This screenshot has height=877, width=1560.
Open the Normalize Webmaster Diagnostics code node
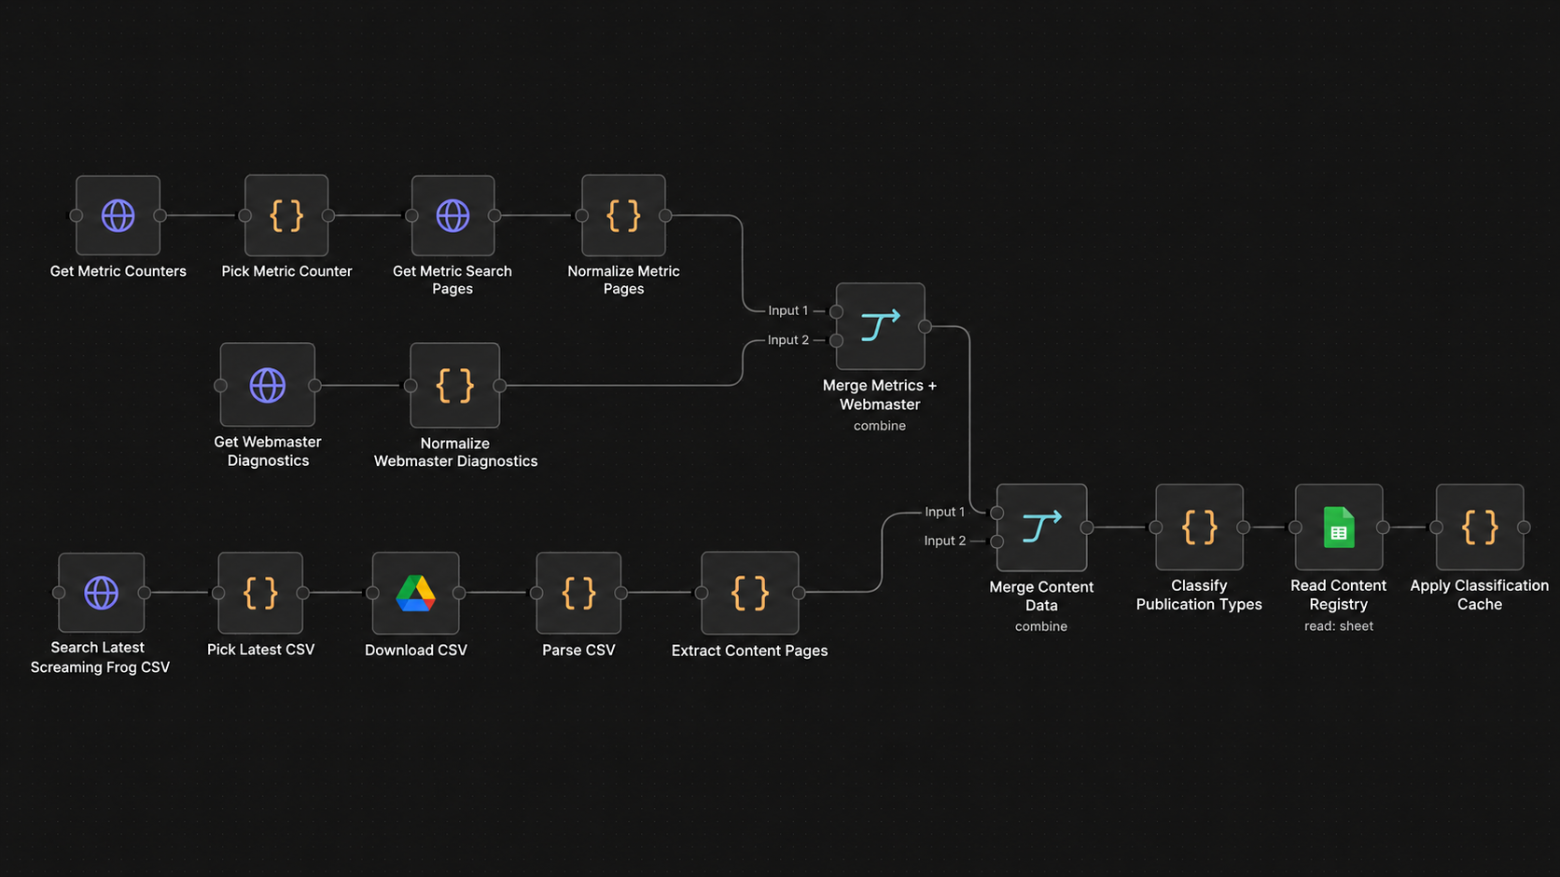[455, 385]
